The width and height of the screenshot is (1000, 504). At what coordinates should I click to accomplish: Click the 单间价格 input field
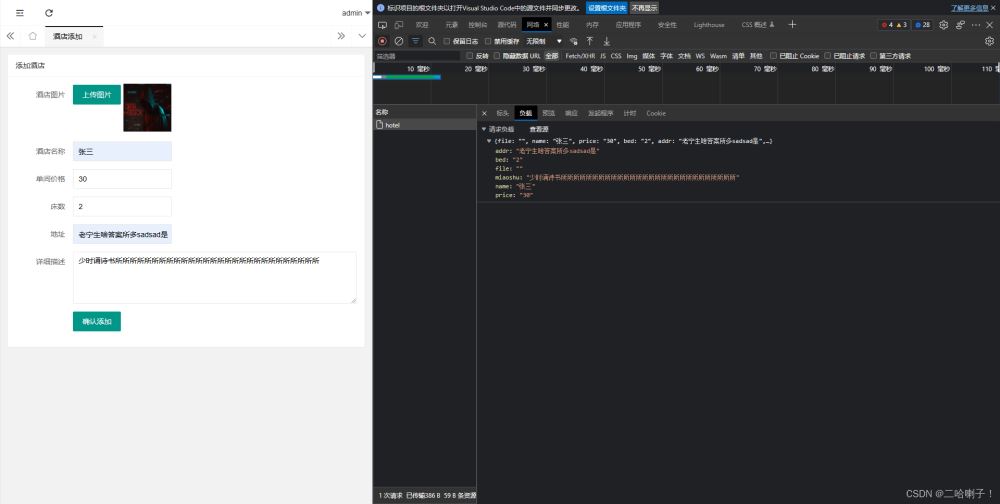click(122, 179)
